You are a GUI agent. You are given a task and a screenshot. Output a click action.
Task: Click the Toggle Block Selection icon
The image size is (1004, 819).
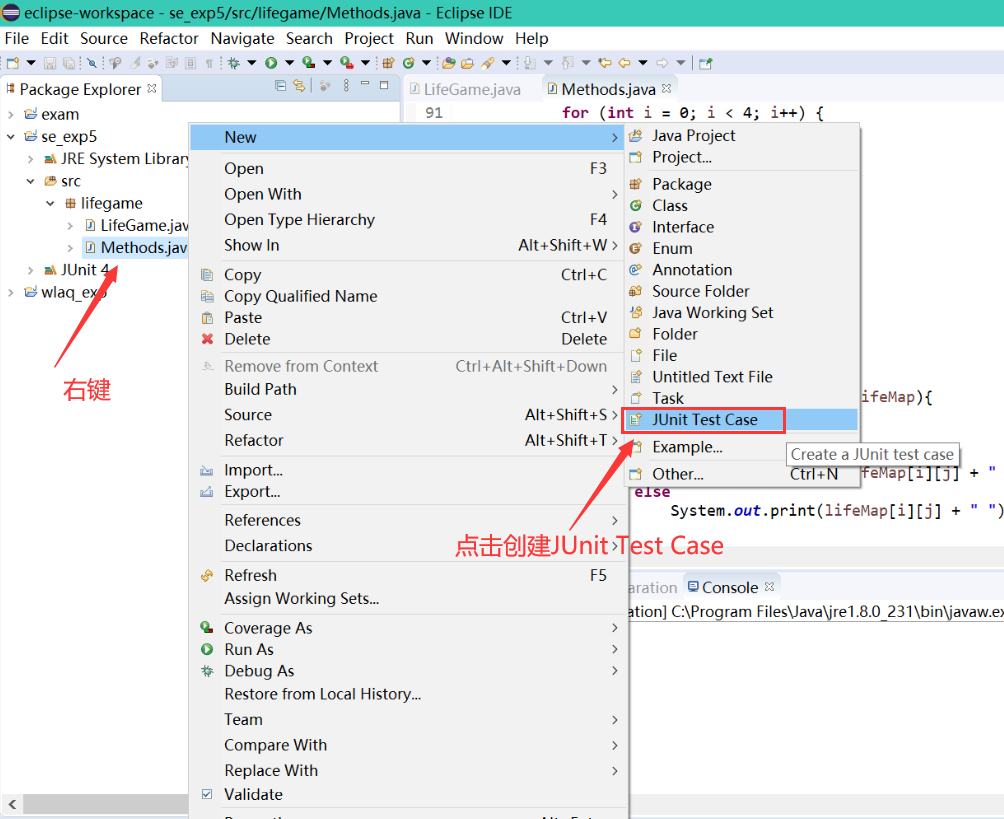[x=190, y=63]
